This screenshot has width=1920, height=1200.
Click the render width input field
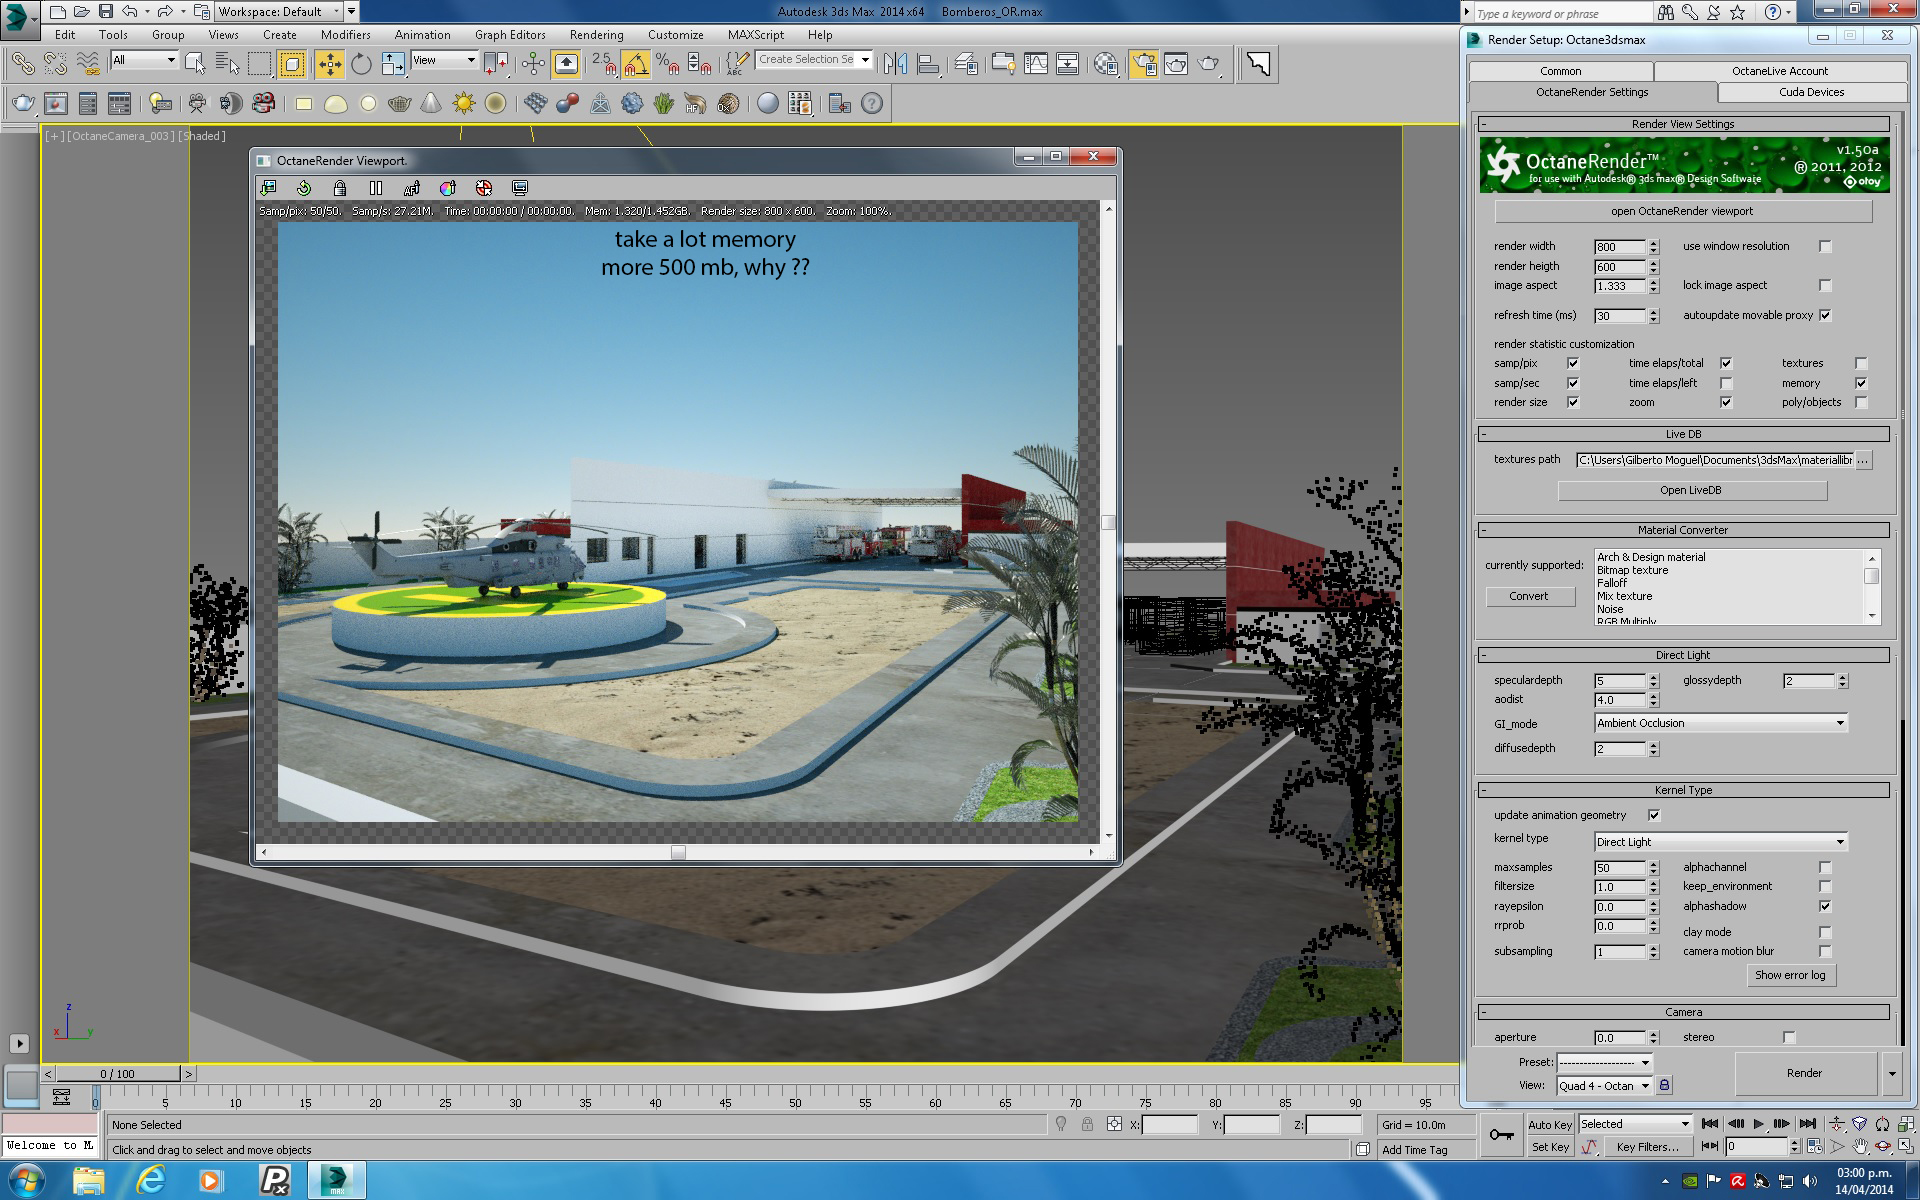tap(1618, 247)
